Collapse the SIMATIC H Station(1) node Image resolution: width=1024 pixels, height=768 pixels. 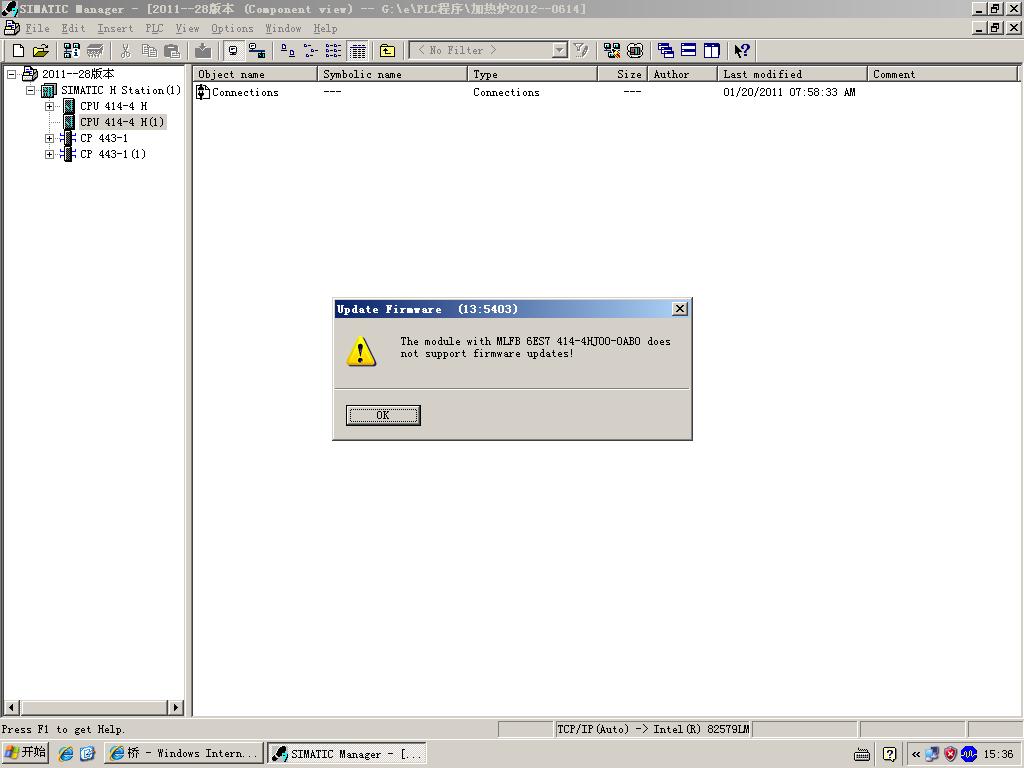(x=30, y=90)
